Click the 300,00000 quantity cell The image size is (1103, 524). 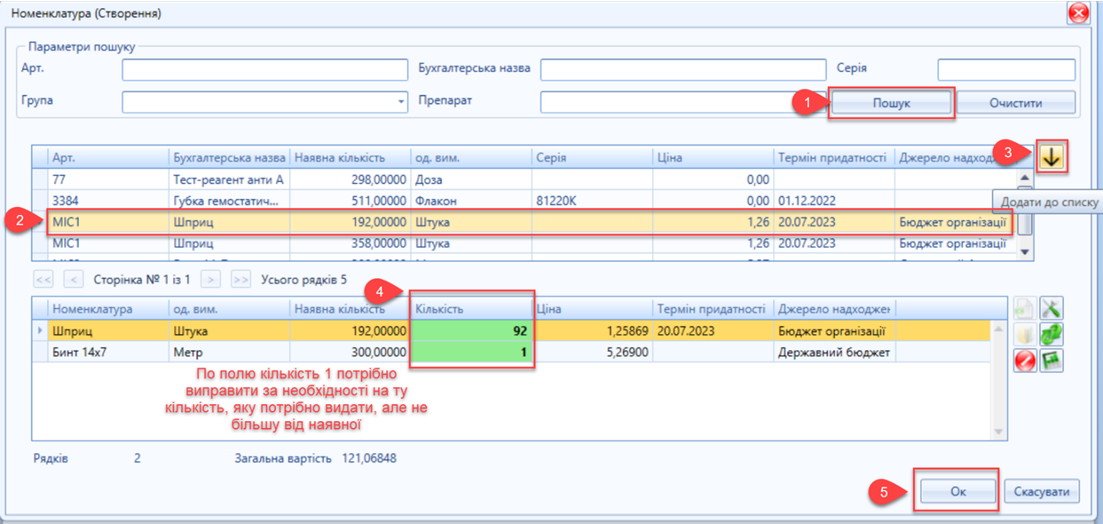pyautogui.click(x=350, y=352)
